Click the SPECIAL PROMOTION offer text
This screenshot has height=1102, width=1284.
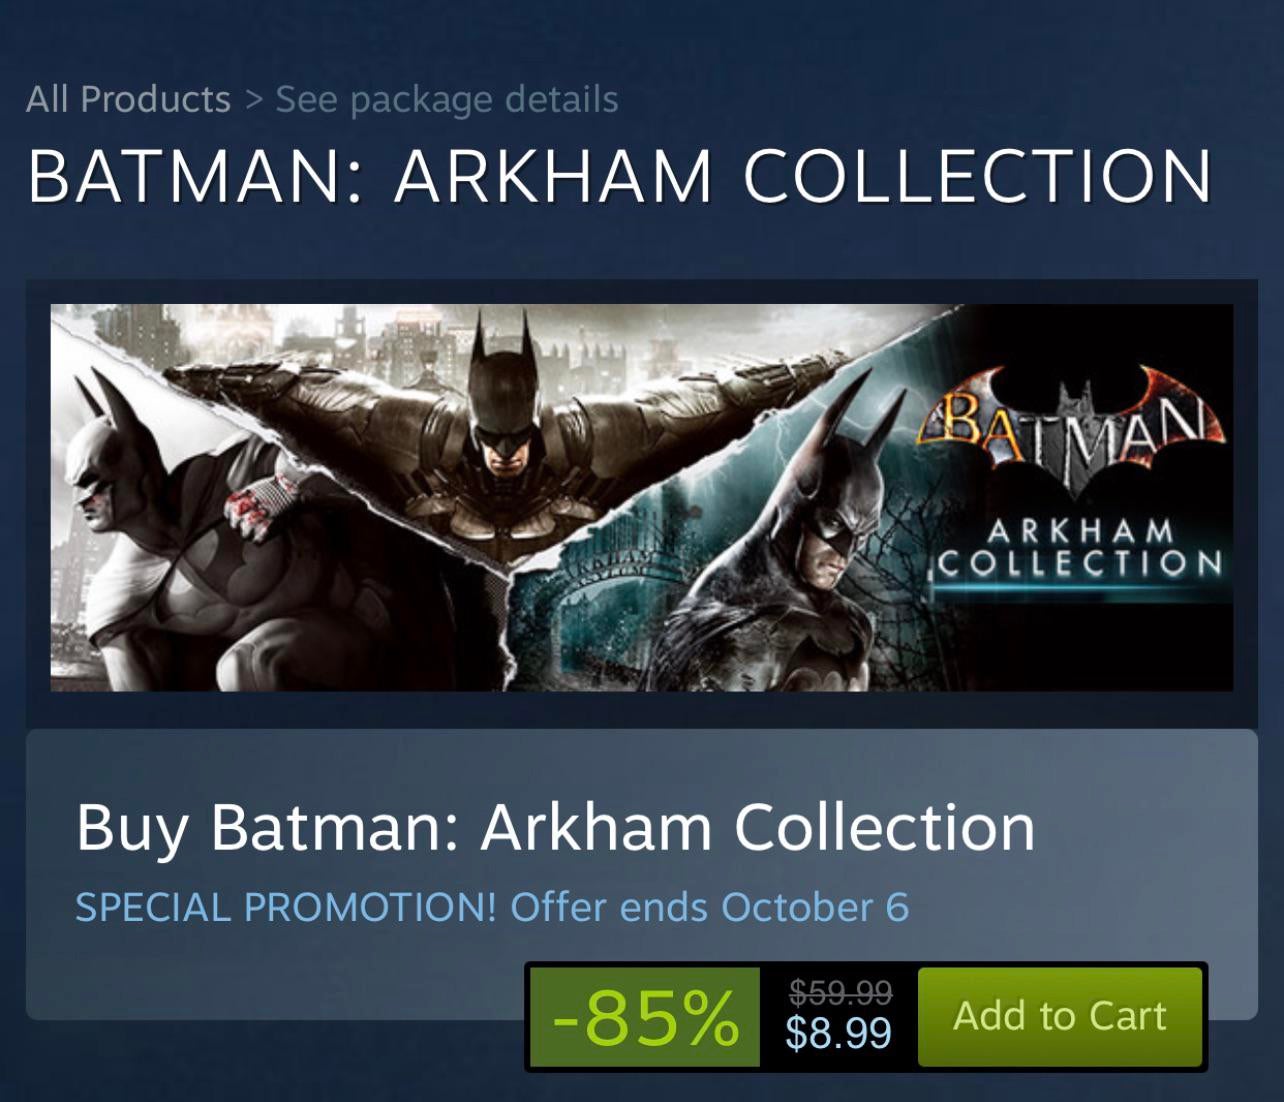(286, 907)
